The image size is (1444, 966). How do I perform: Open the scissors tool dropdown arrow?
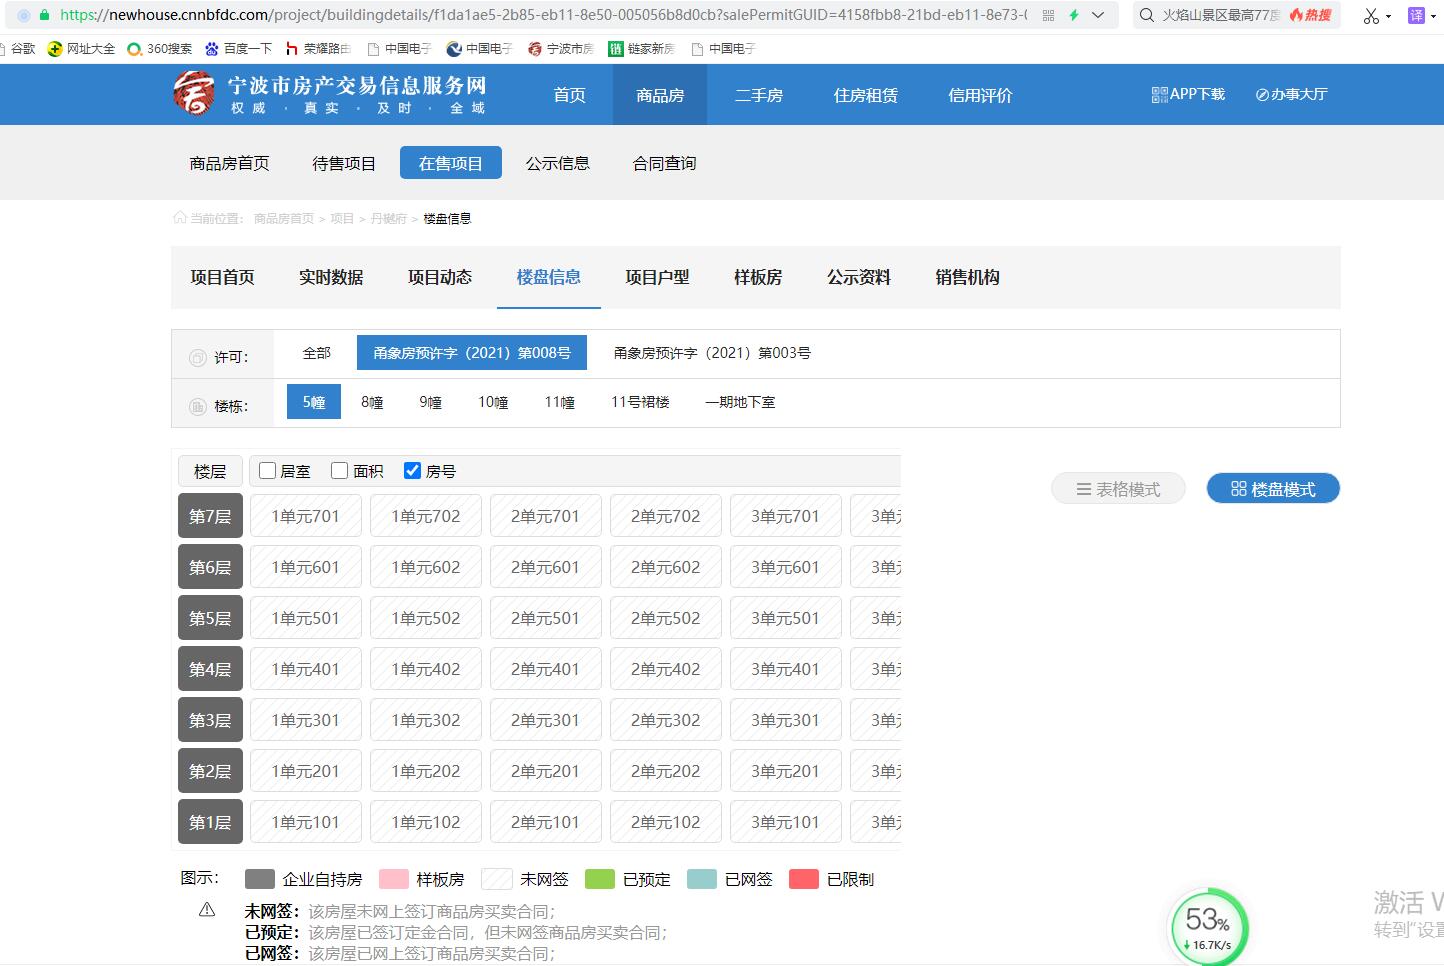tap(1388, 16)
